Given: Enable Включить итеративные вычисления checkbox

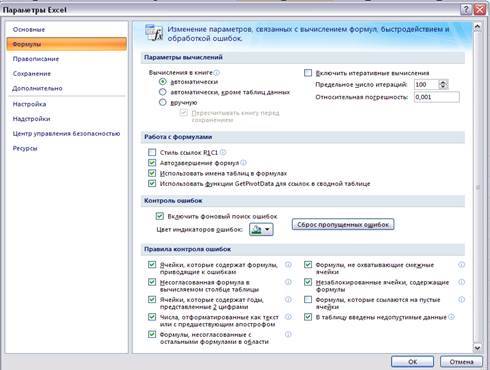Looking at the screenshot, I should tap(308, 73).
